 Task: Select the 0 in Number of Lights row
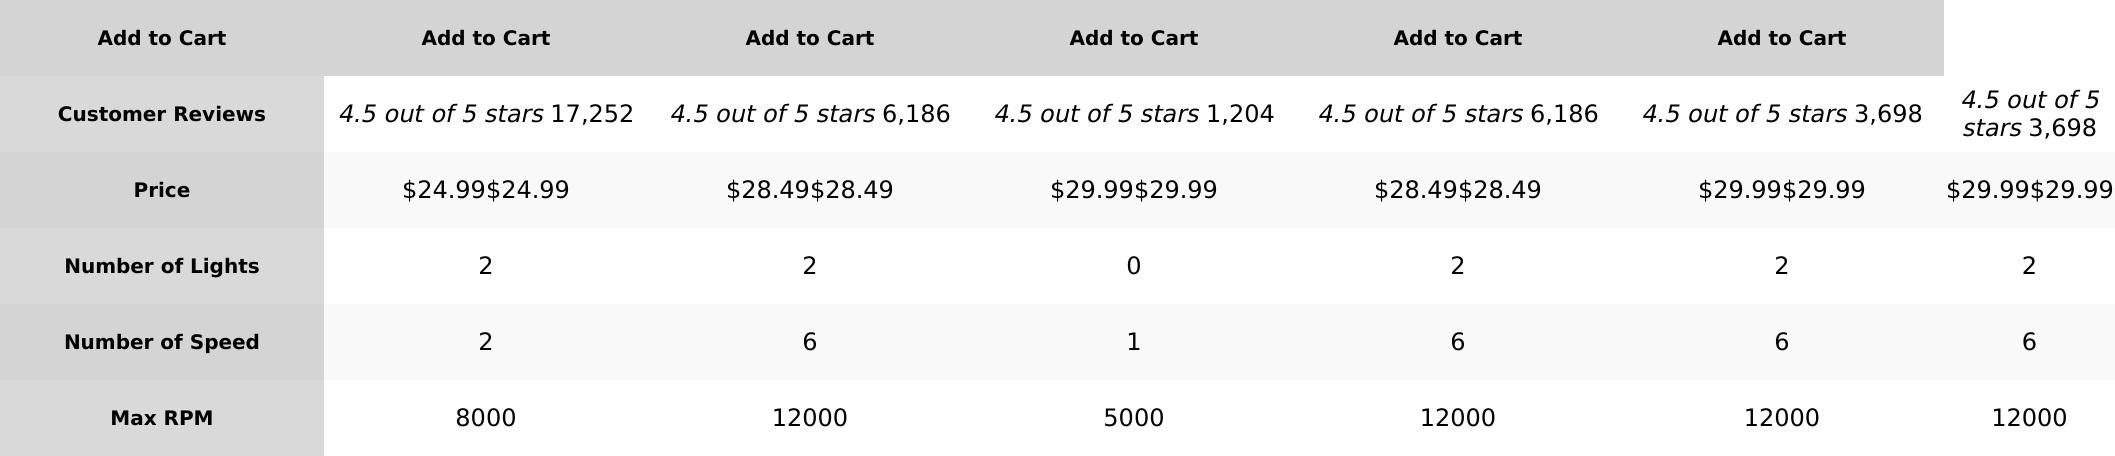pyautogui.click(x=1133, y=266)
